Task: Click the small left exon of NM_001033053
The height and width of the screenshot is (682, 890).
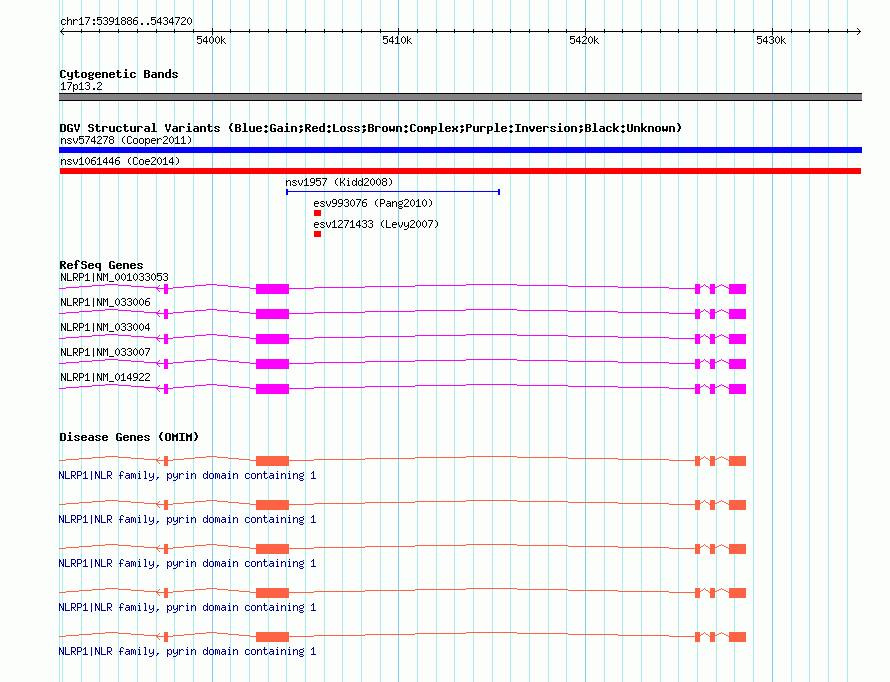Action: 166,289
